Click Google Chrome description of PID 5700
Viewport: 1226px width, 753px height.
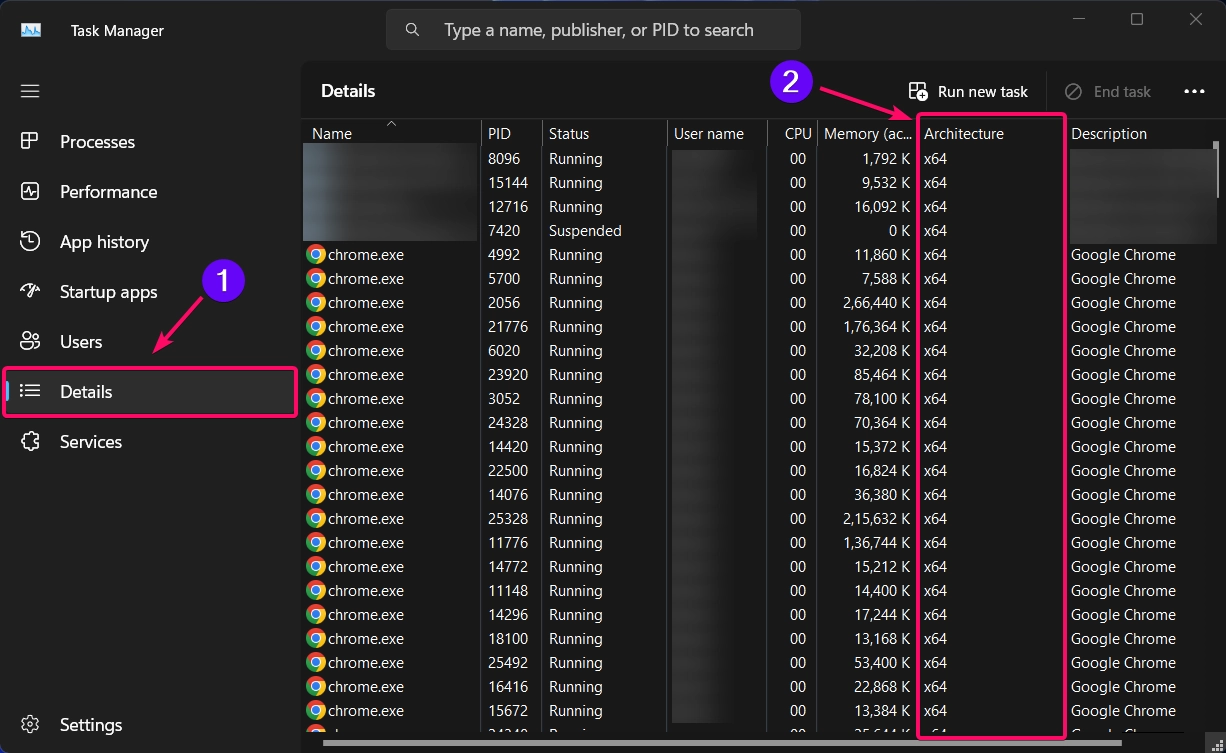pos(1123,278)
